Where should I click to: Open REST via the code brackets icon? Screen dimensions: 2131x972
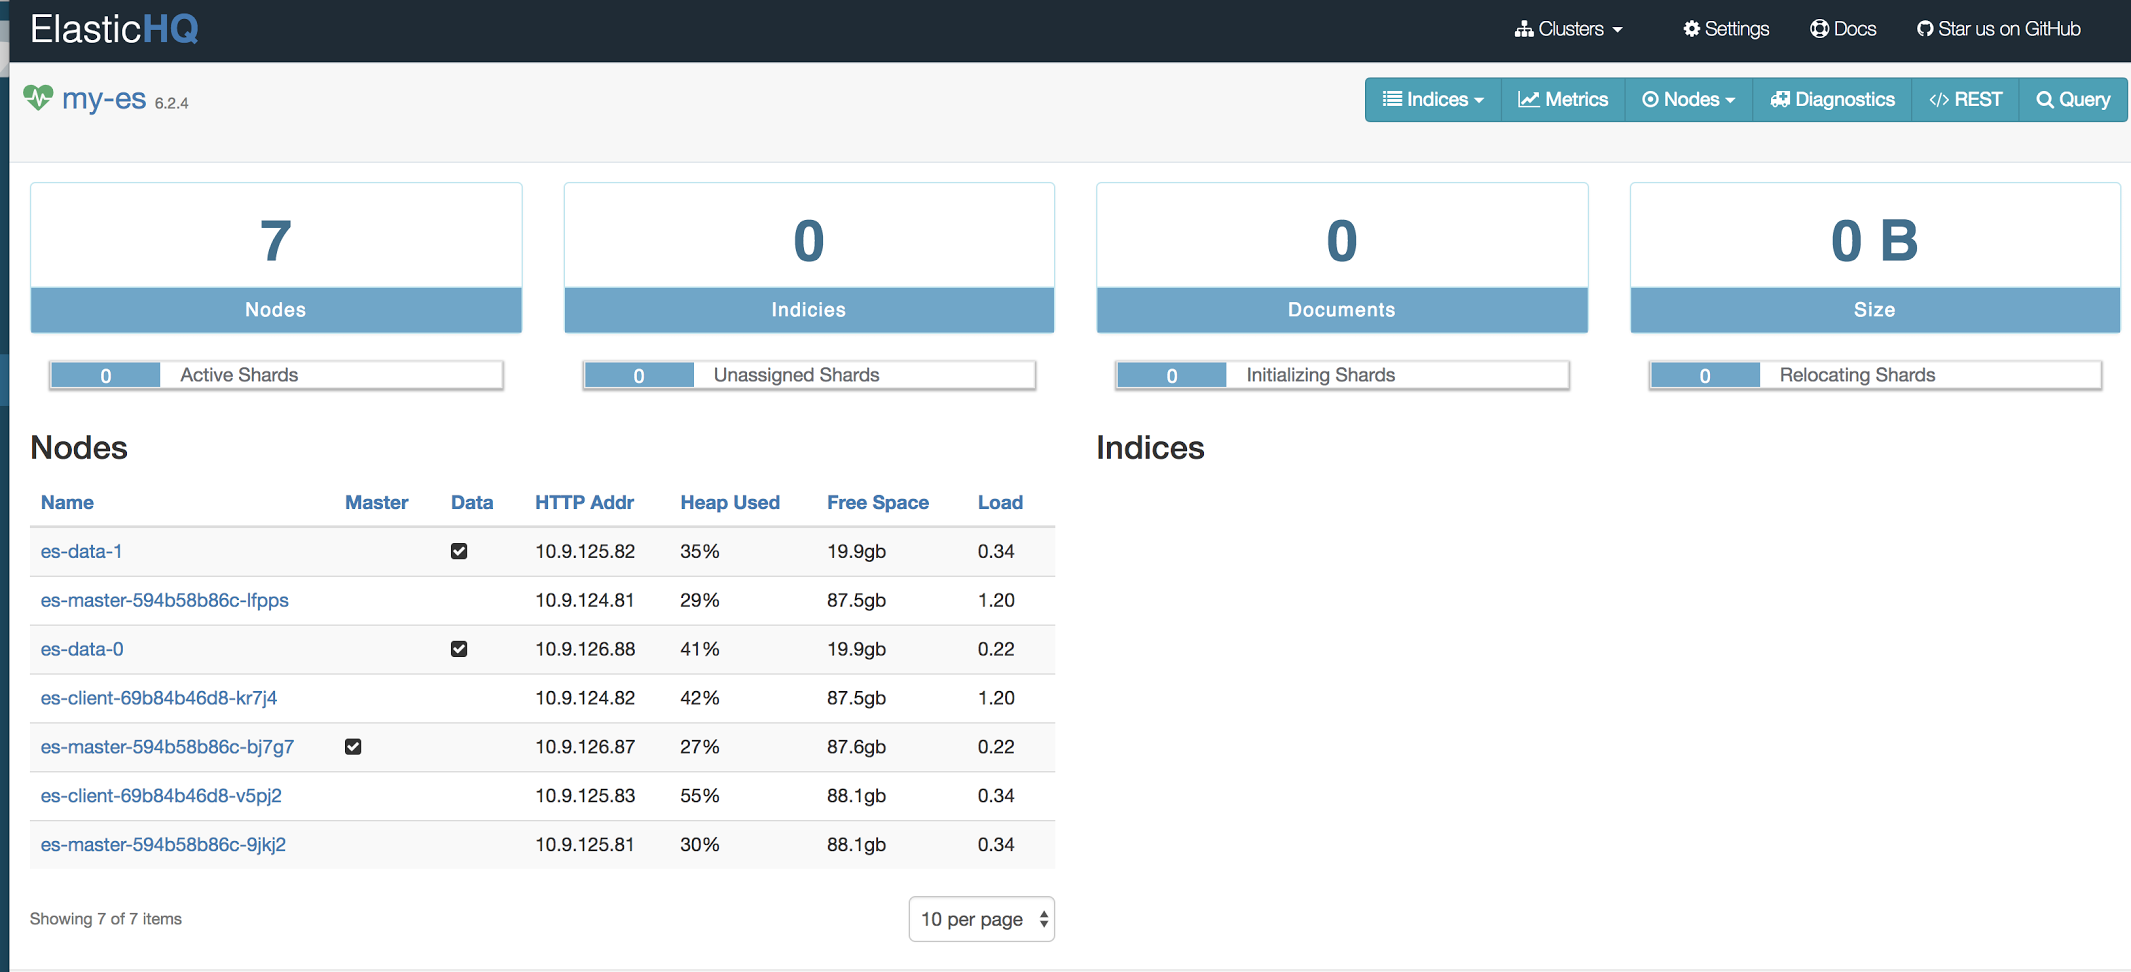[1938, 100]
